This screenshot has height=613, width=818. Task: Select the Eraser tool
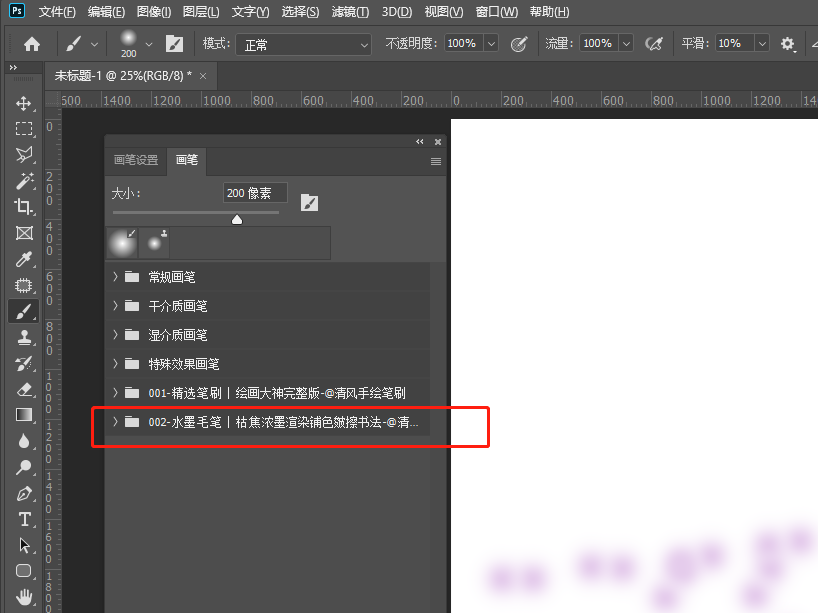click(x=23, y=389)
